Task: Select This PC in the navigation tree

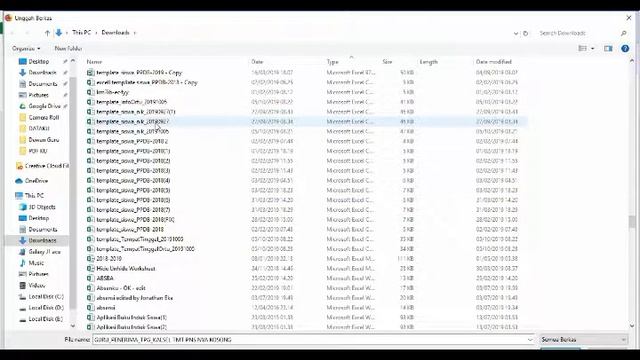Action: (34, 196)
